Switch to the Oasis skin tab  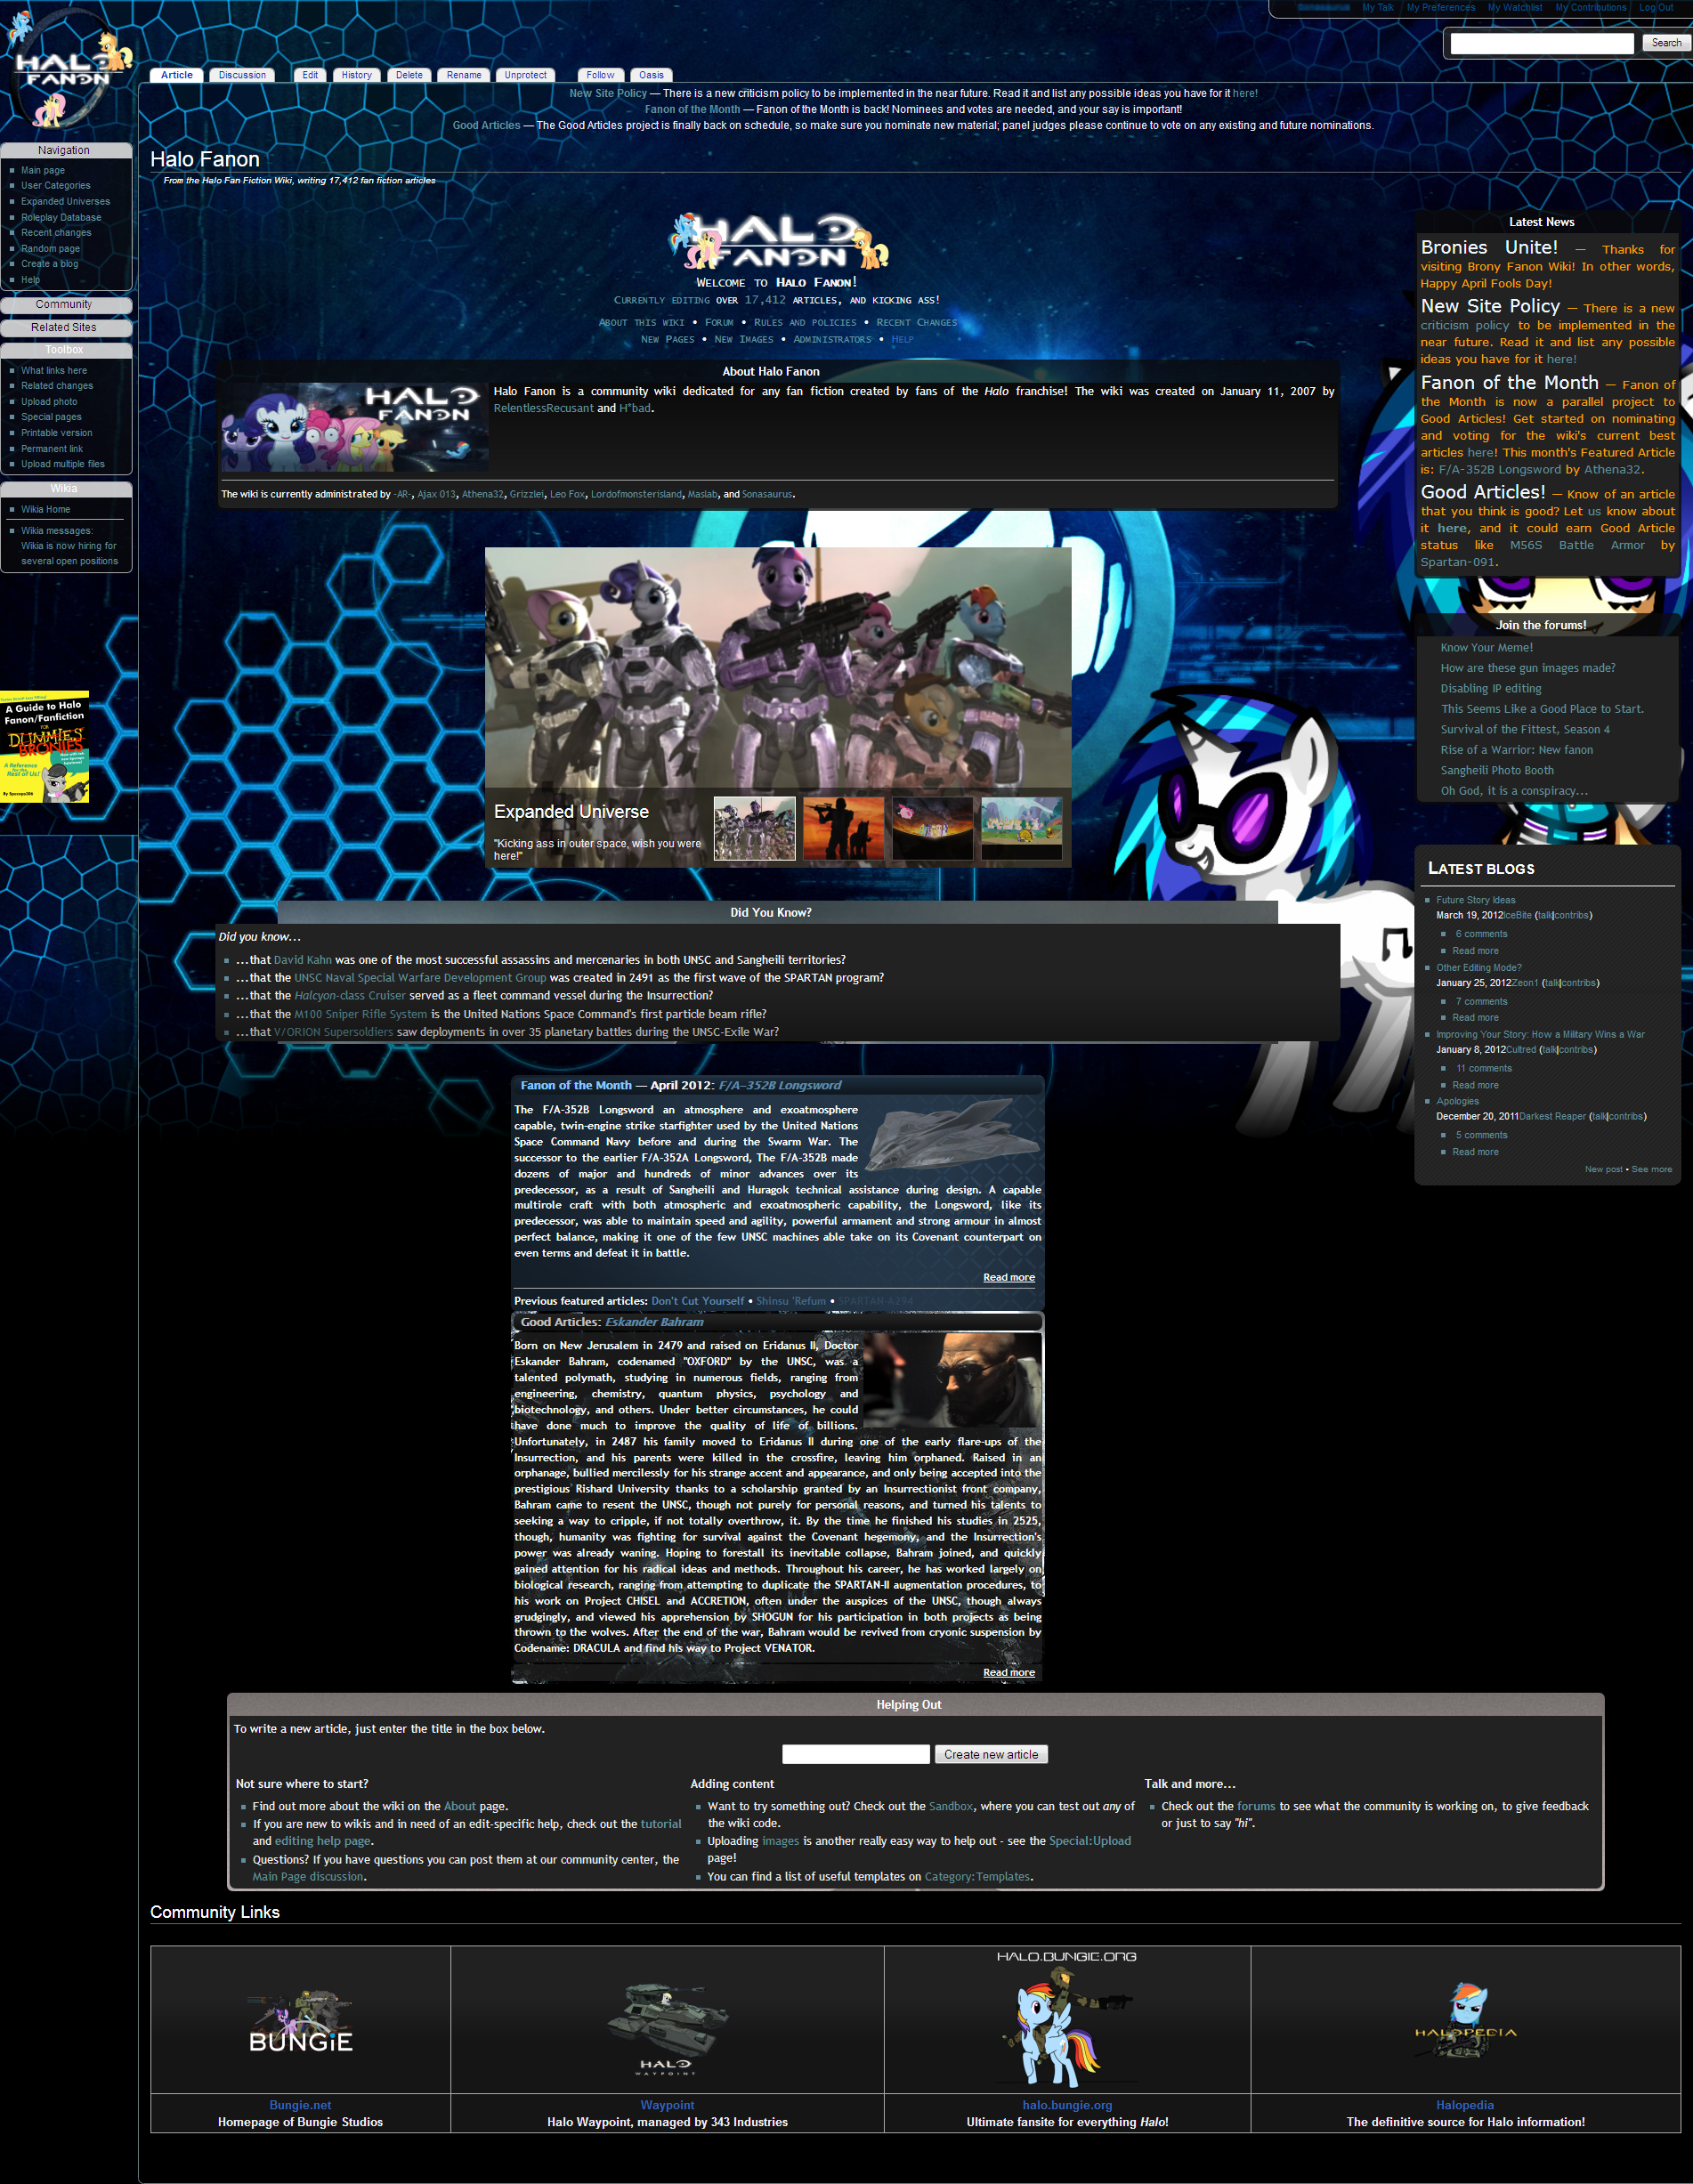pos(652,75)
